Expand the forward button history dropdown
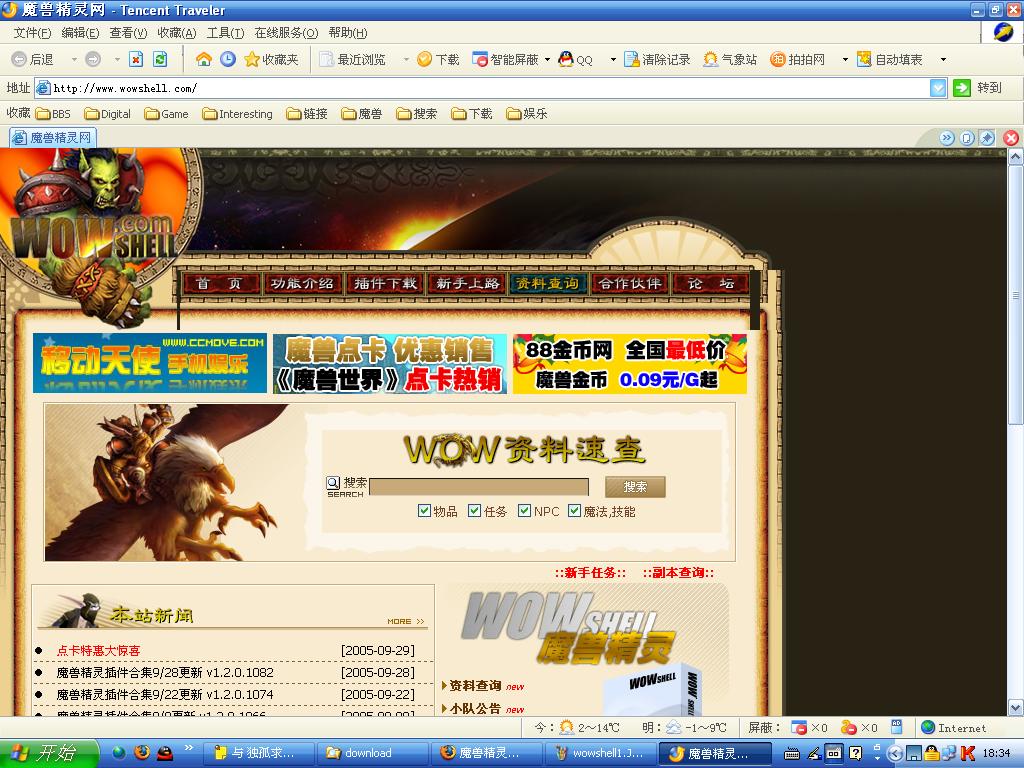 pyautogui.click(x=117, y=59)
